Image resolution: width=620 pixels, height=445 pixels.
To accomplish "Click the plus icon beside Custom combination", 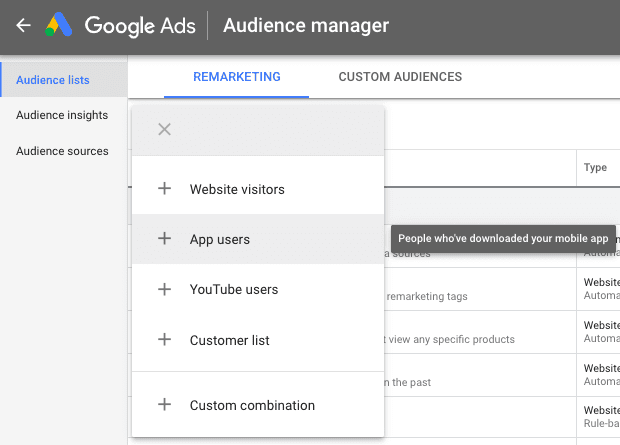I will (x=165, y=405).
